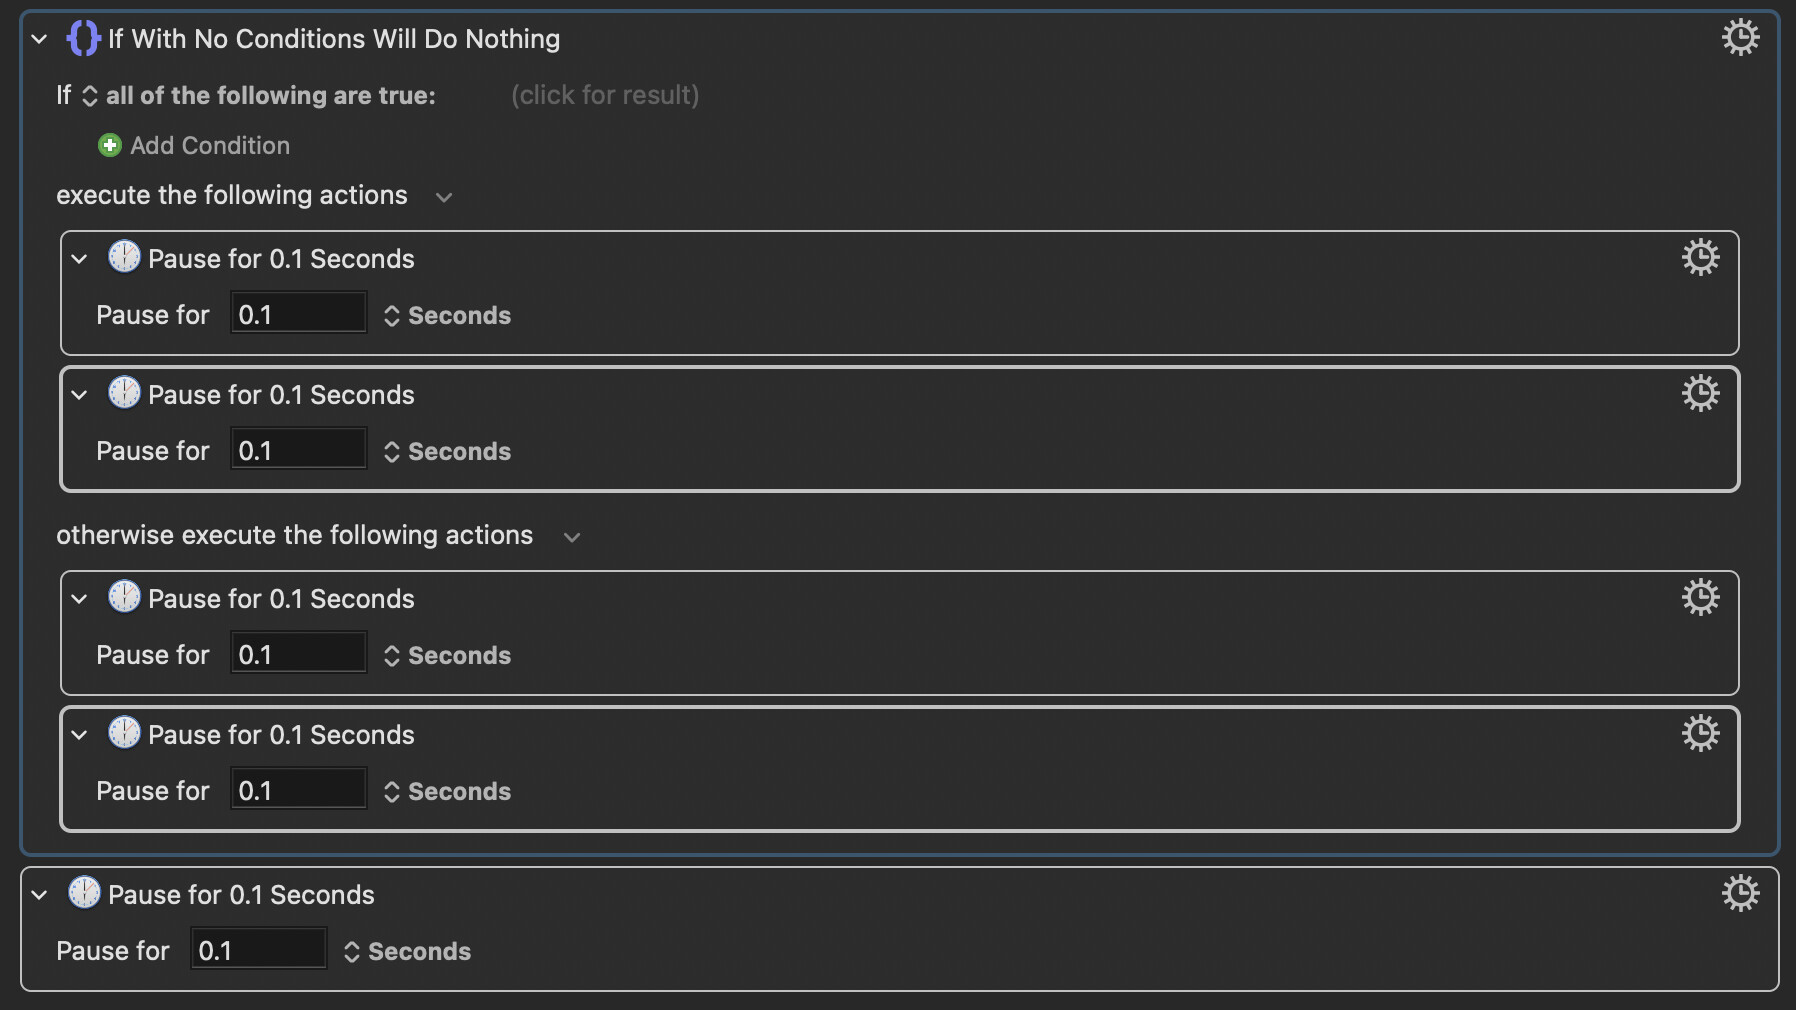Open gear menu of second Pause under otherwise actions
The height and width of the screenshot is (1010, 1796).
1700,734
